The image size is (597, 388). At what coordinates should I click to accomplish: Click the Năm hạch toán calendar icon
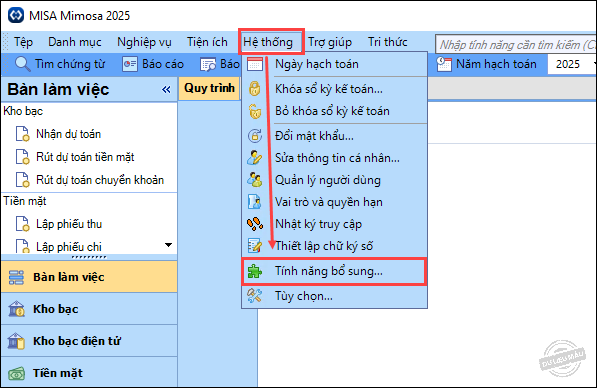pyautogui.click(x=444, y=64)
